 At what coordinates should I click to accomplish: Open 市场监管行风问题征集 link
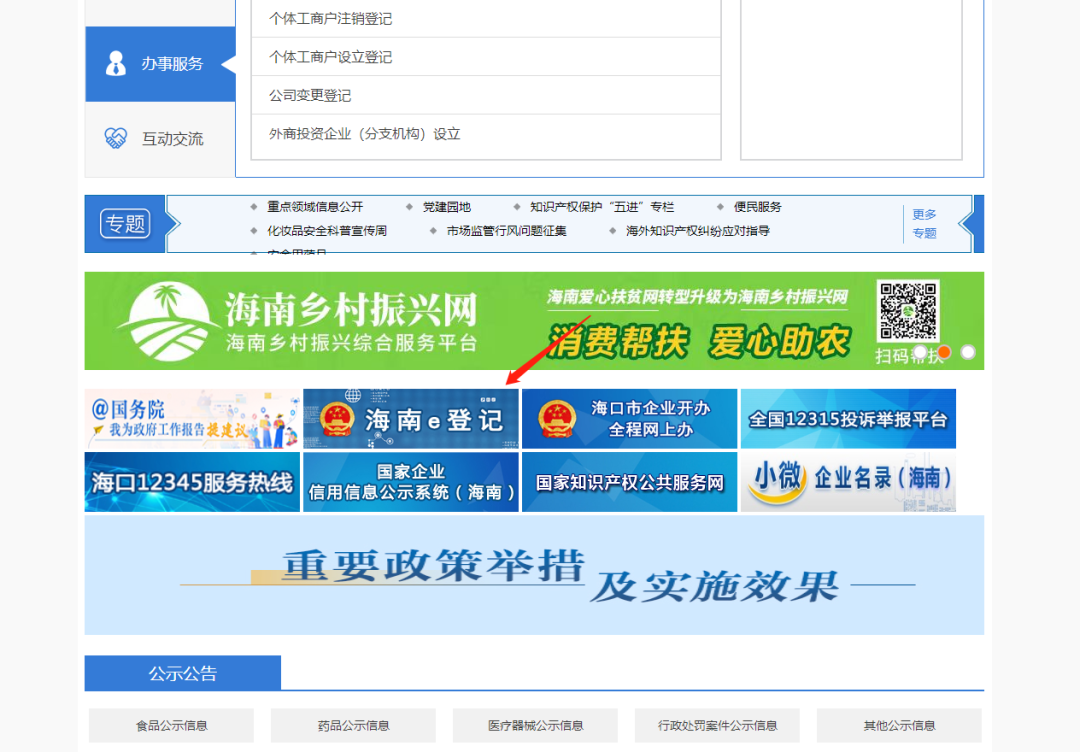point(506,231)
